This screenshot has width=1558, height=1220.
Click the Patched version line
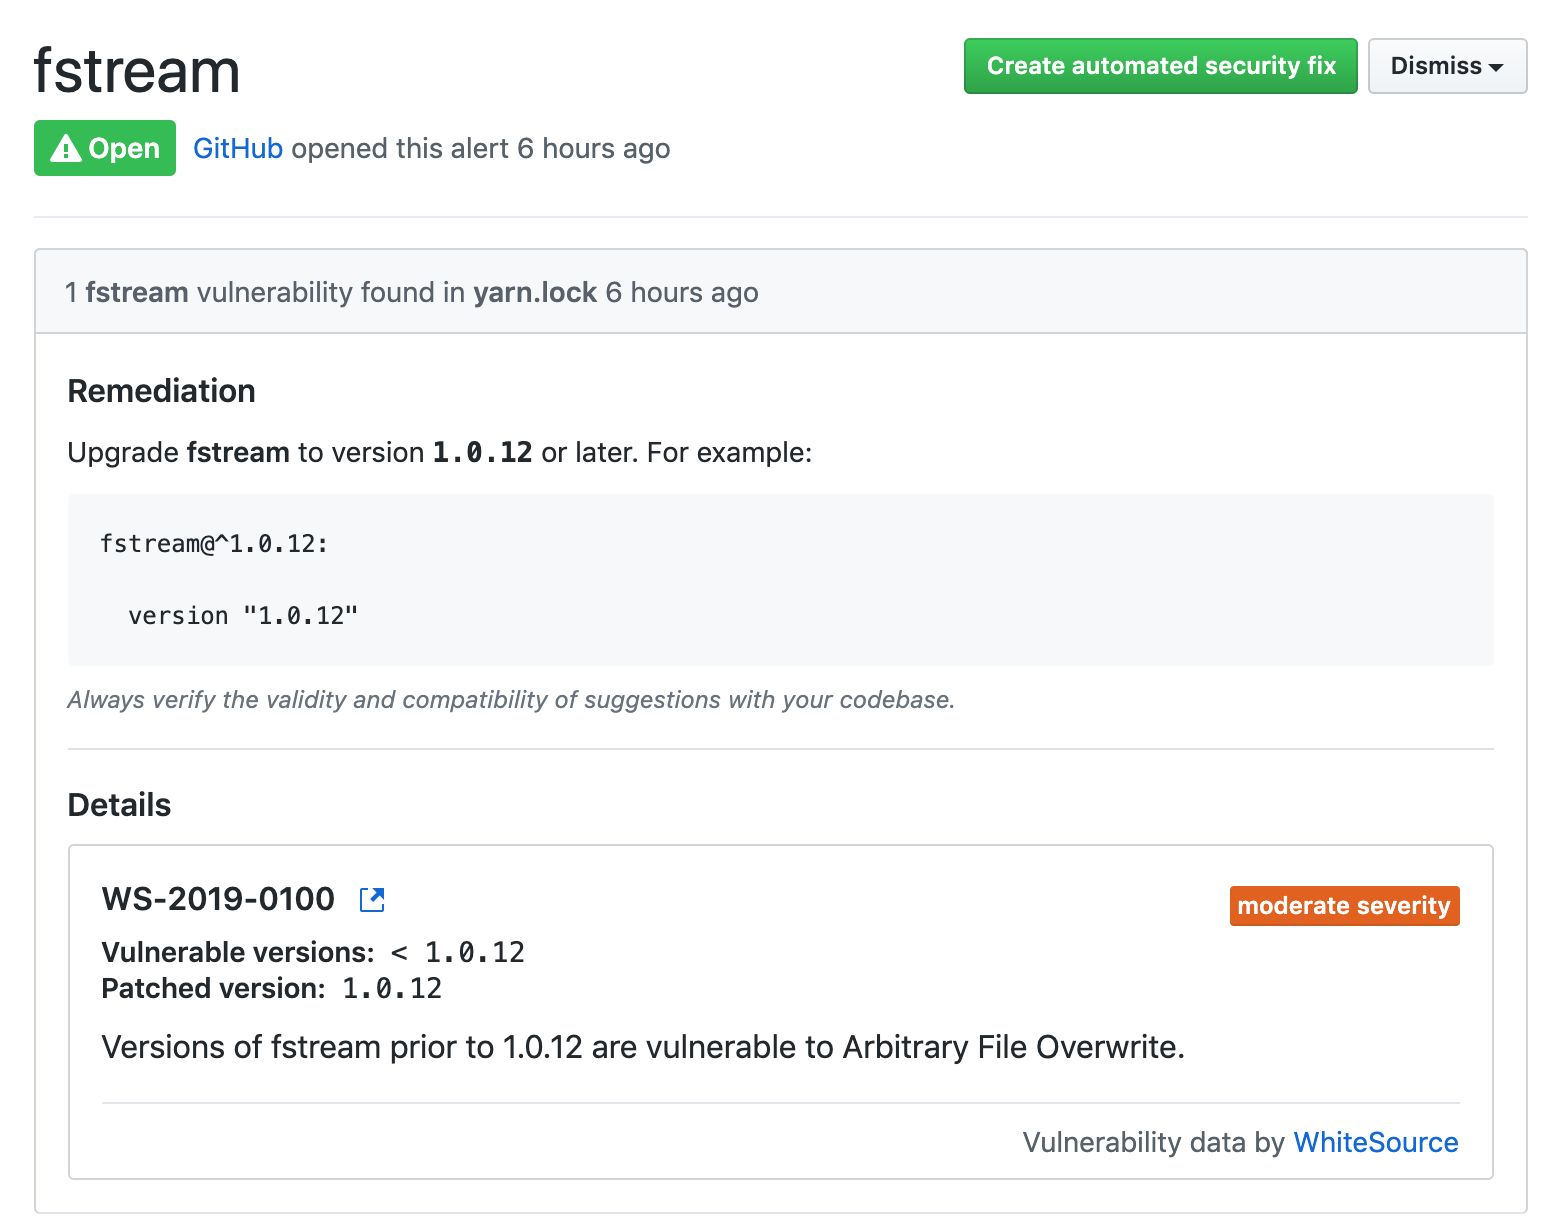[271, 989]
